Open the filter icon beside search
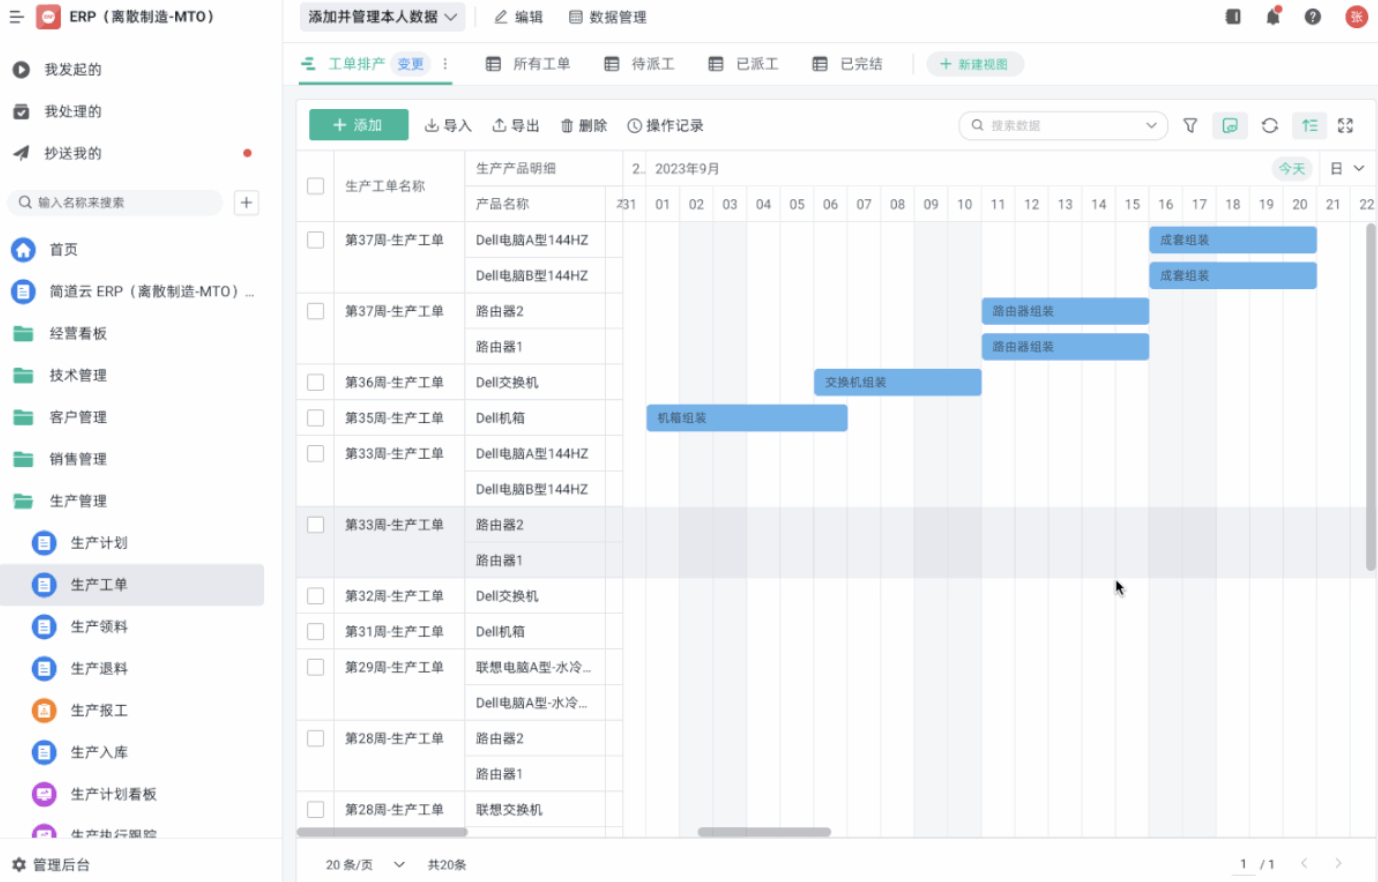Viewport: 1378px width, 882px height. coord(1190,125)
